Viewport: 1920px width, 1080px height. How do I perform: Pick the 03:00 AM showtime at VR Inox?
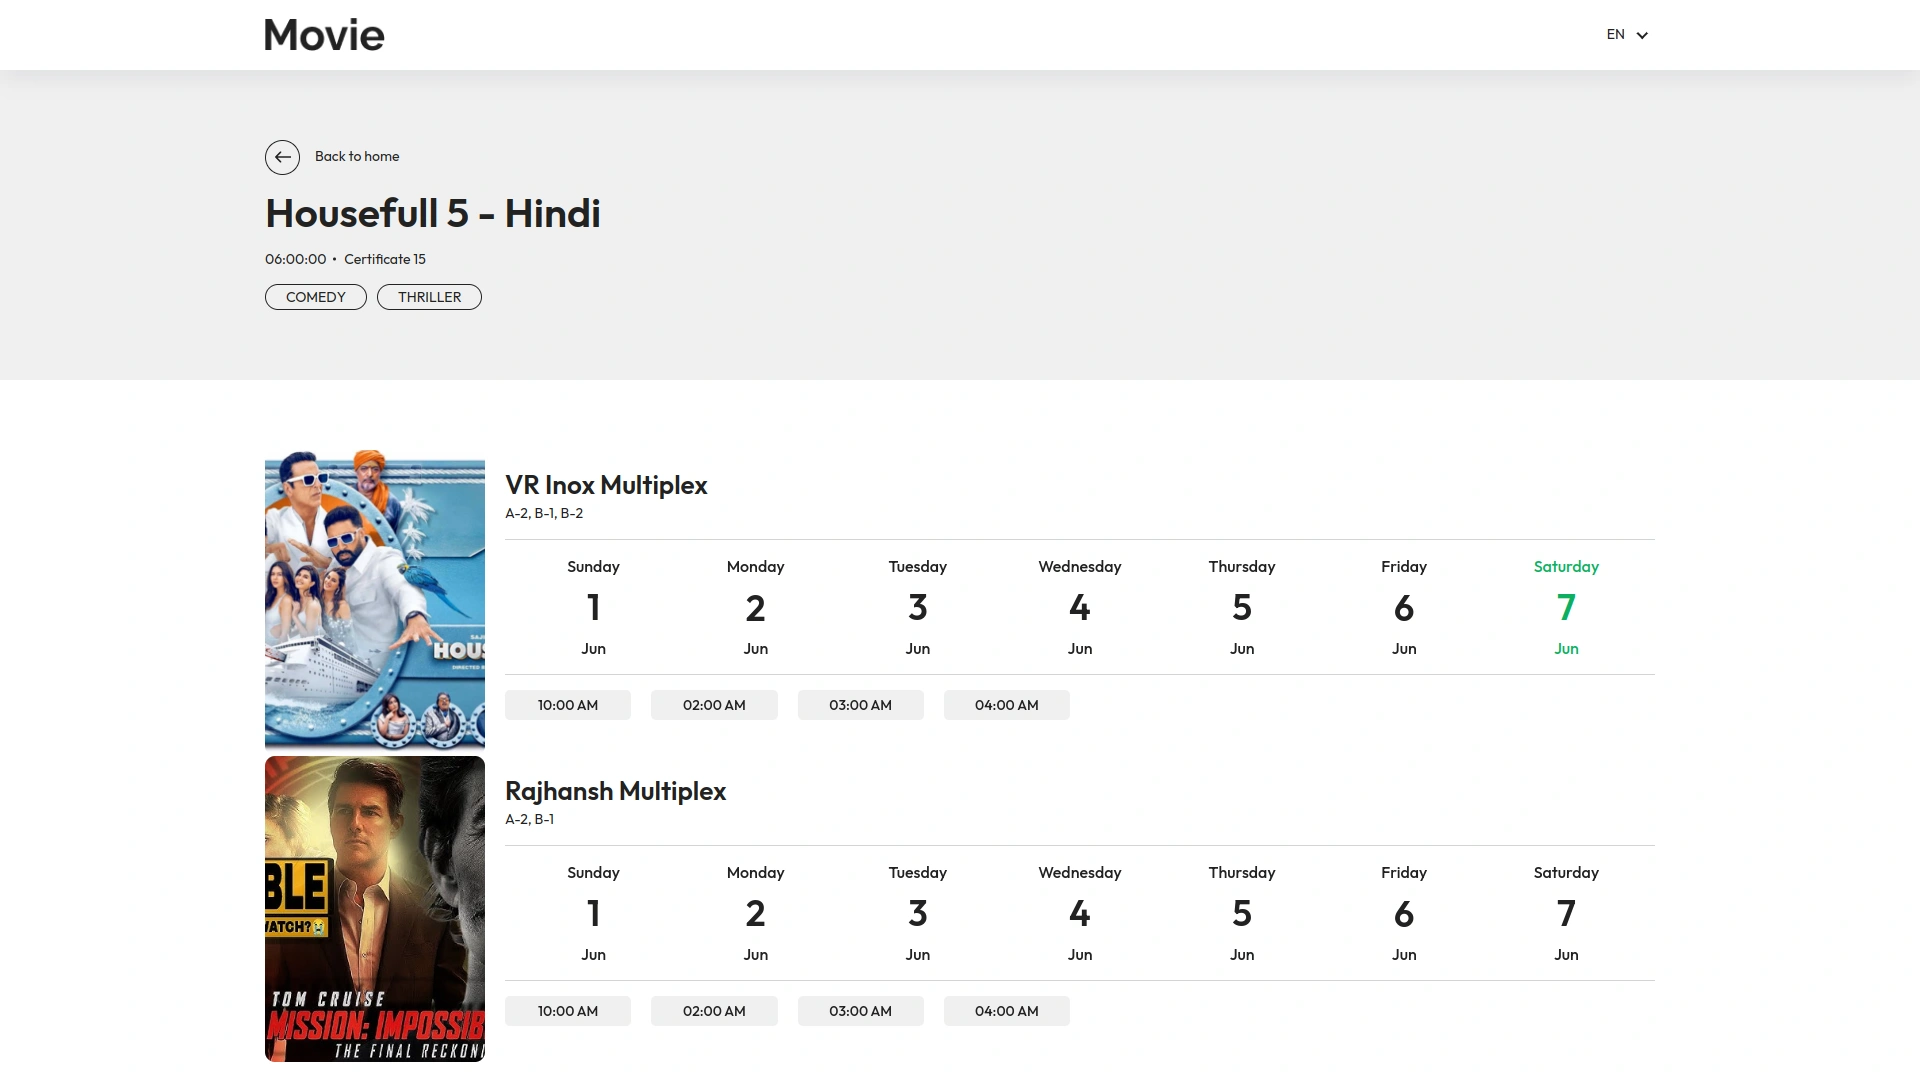point(860,705)
